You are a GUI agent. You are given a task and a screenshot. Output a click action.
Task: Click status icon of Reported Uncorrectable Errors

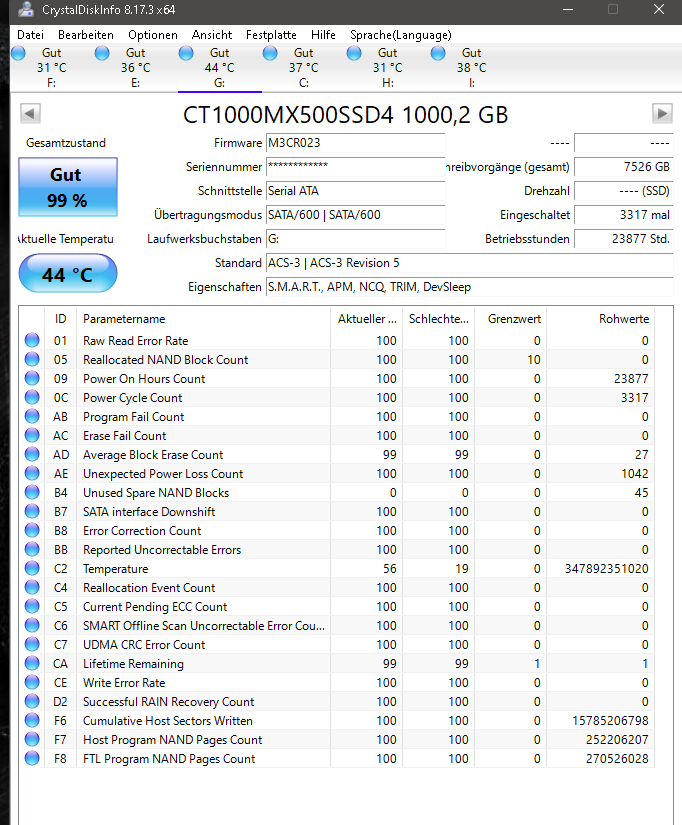pyautogui.click(x=32, y=549)
